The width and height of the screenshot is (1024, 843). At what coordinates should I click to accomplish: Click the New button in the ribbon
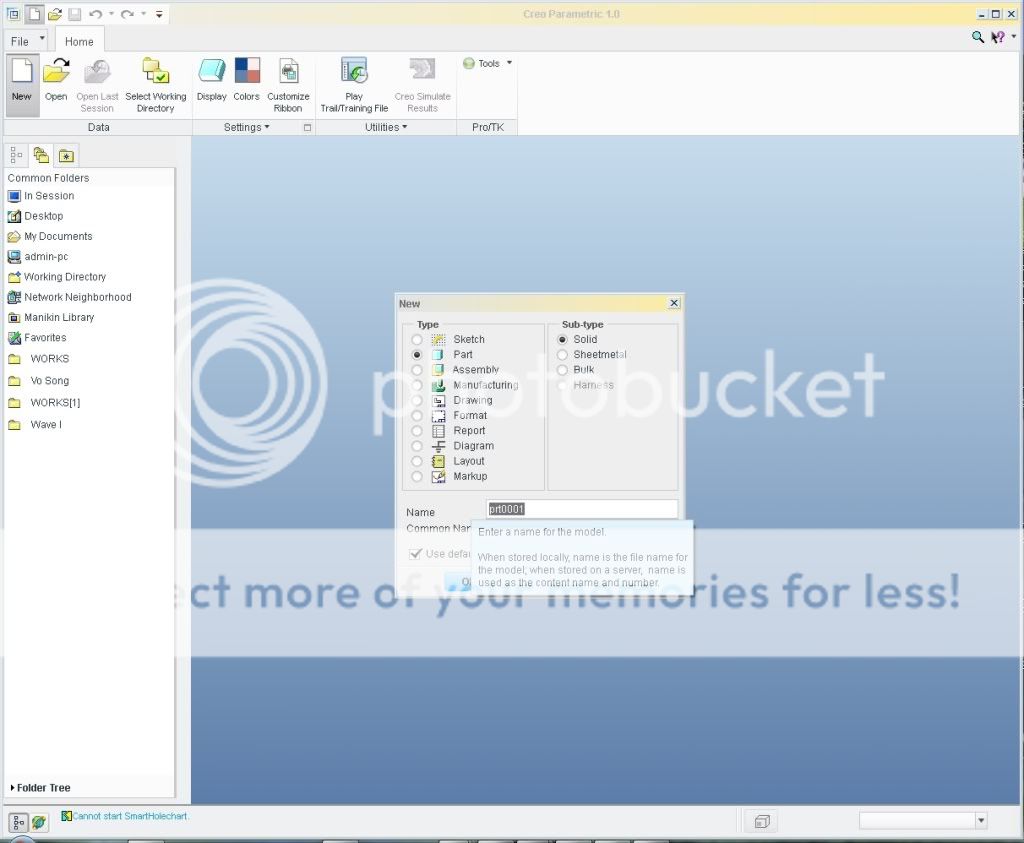tap(22, 85)
